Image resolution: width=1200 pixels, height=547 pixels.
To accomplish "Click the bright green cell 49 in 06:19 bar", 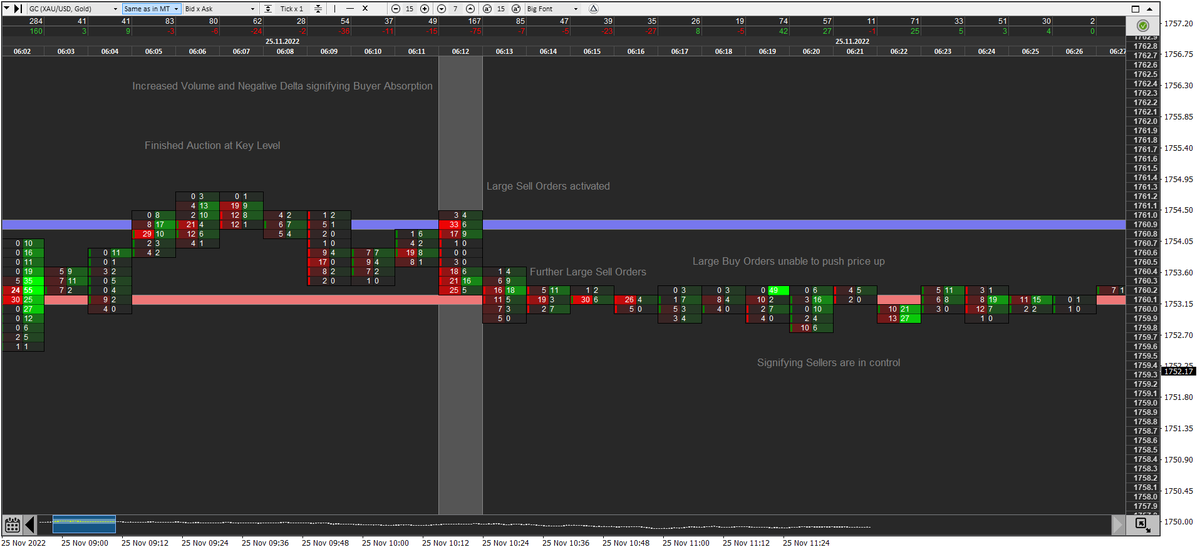I will (x=773, y=290).
